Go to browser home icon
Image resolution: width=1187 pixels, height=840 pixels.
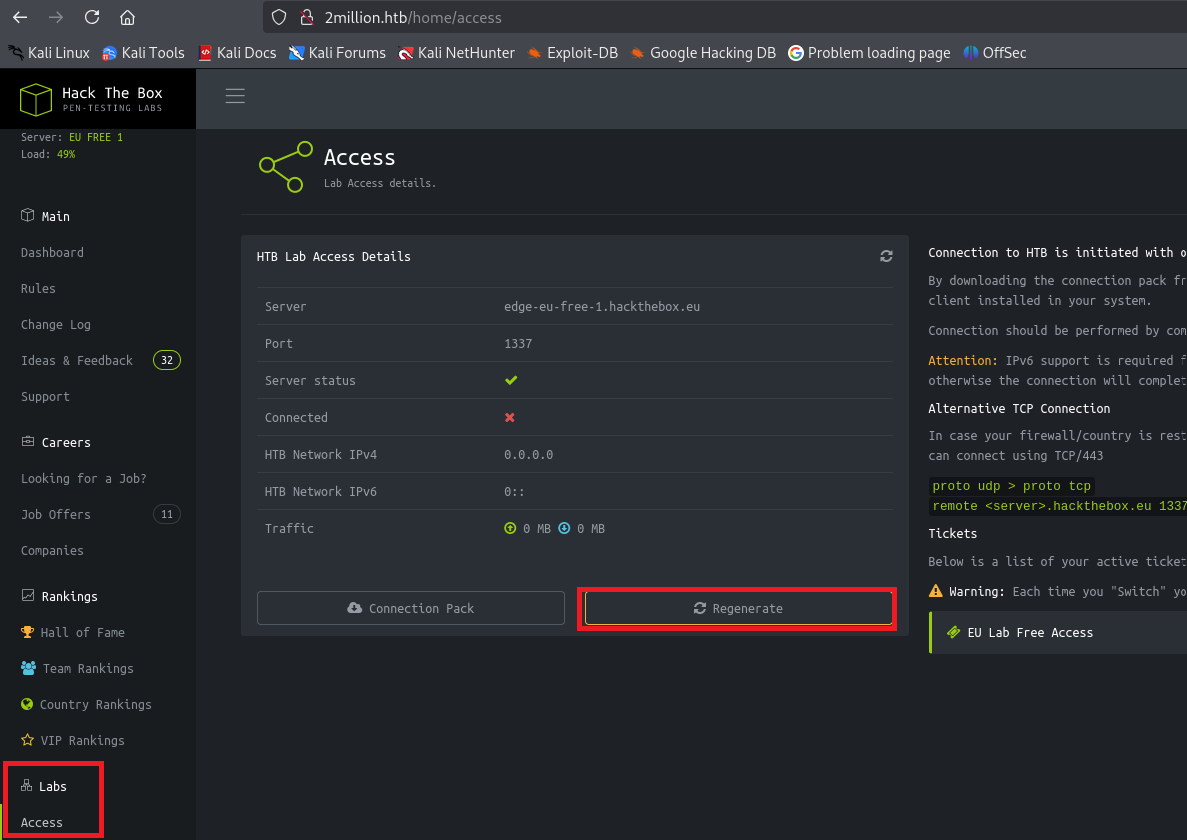pyautogui.click(x=127, y=17)
